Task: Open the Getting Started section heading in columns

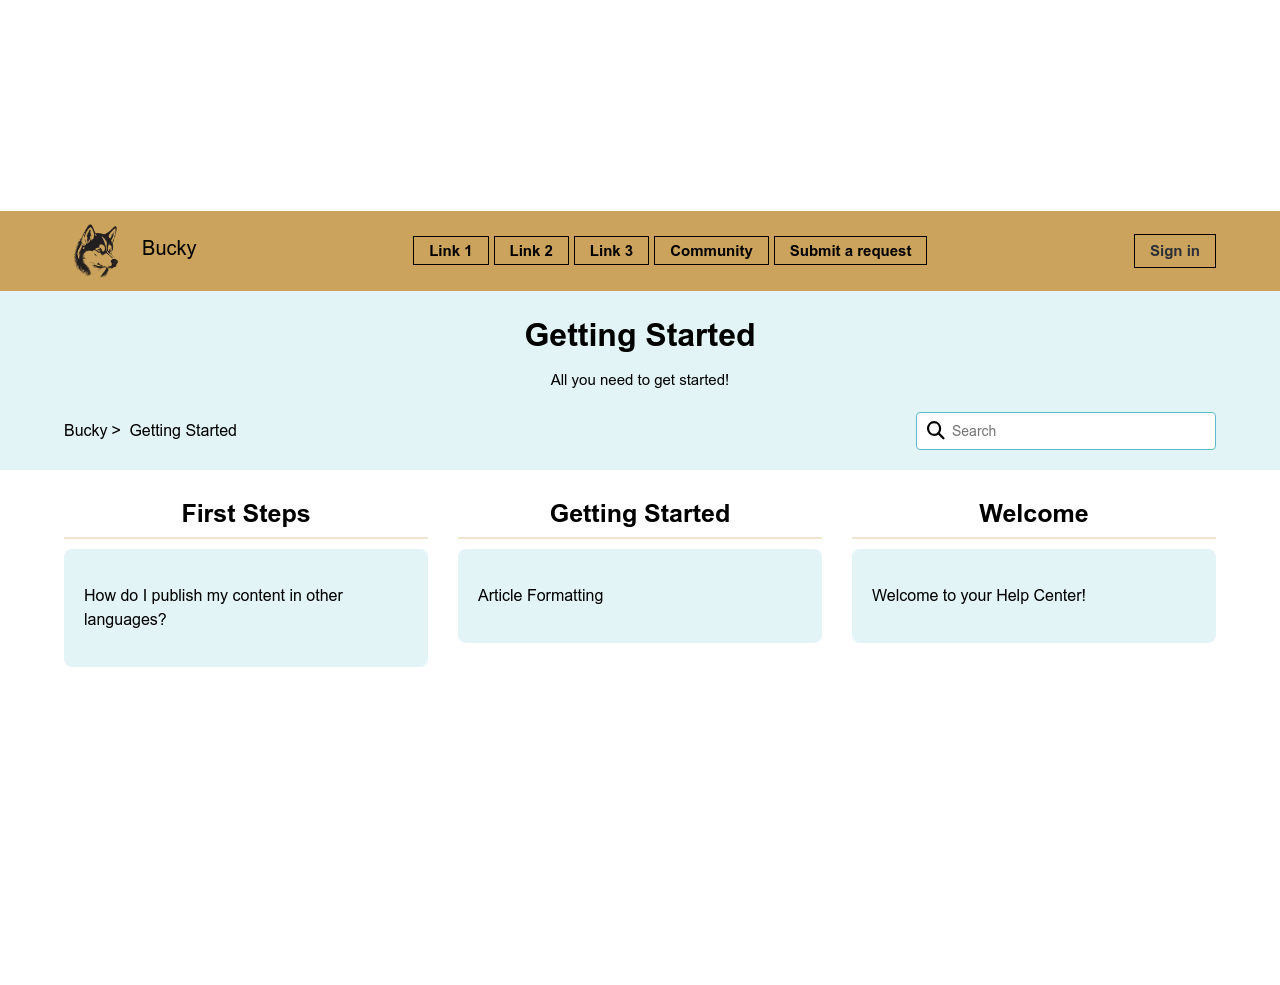Action: [640, 513]
